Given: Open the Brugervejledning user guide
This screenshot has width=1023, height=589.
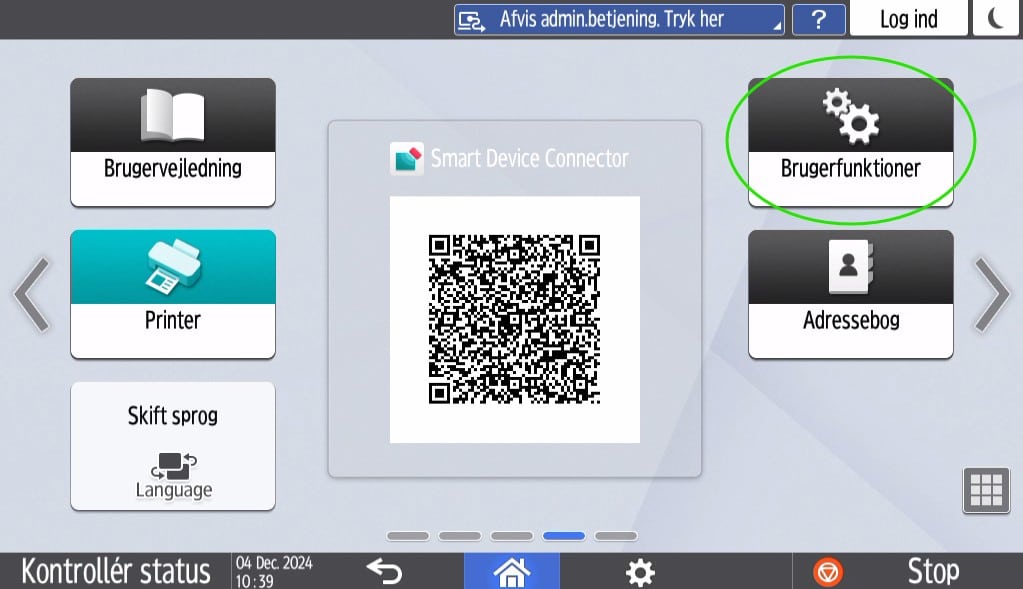Looking at the screenshot, I should [x=172, y=142].
